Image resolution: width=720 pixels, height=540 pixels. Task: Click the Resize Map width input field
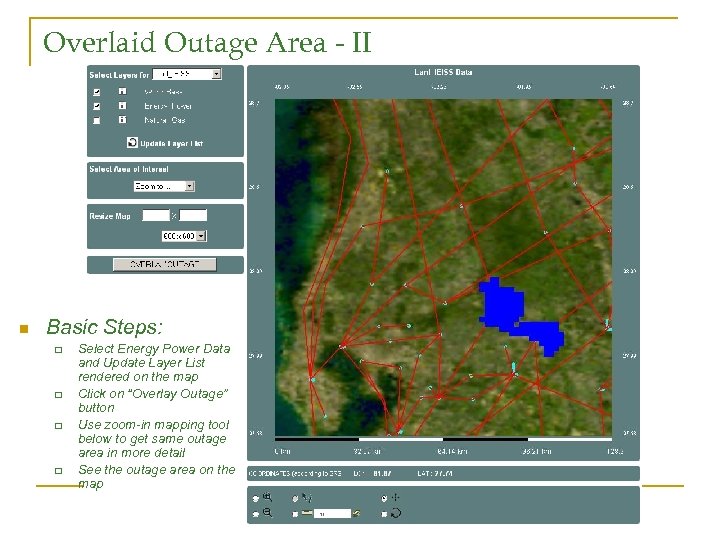(156, 215)
